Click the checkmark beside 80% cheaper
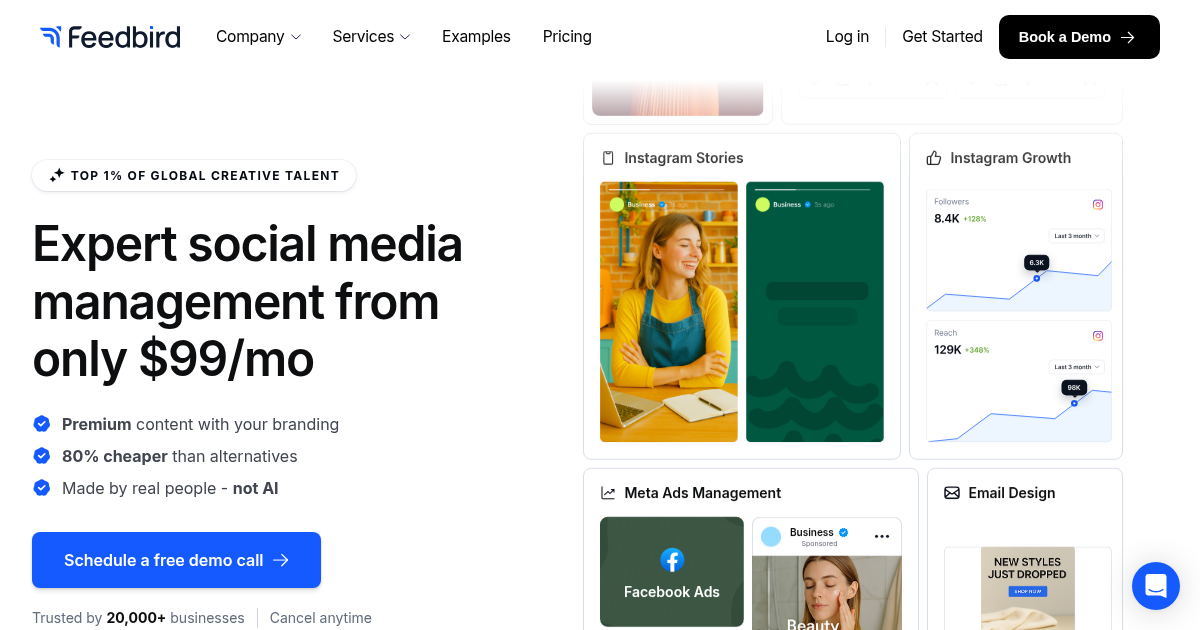 (42, 456)
